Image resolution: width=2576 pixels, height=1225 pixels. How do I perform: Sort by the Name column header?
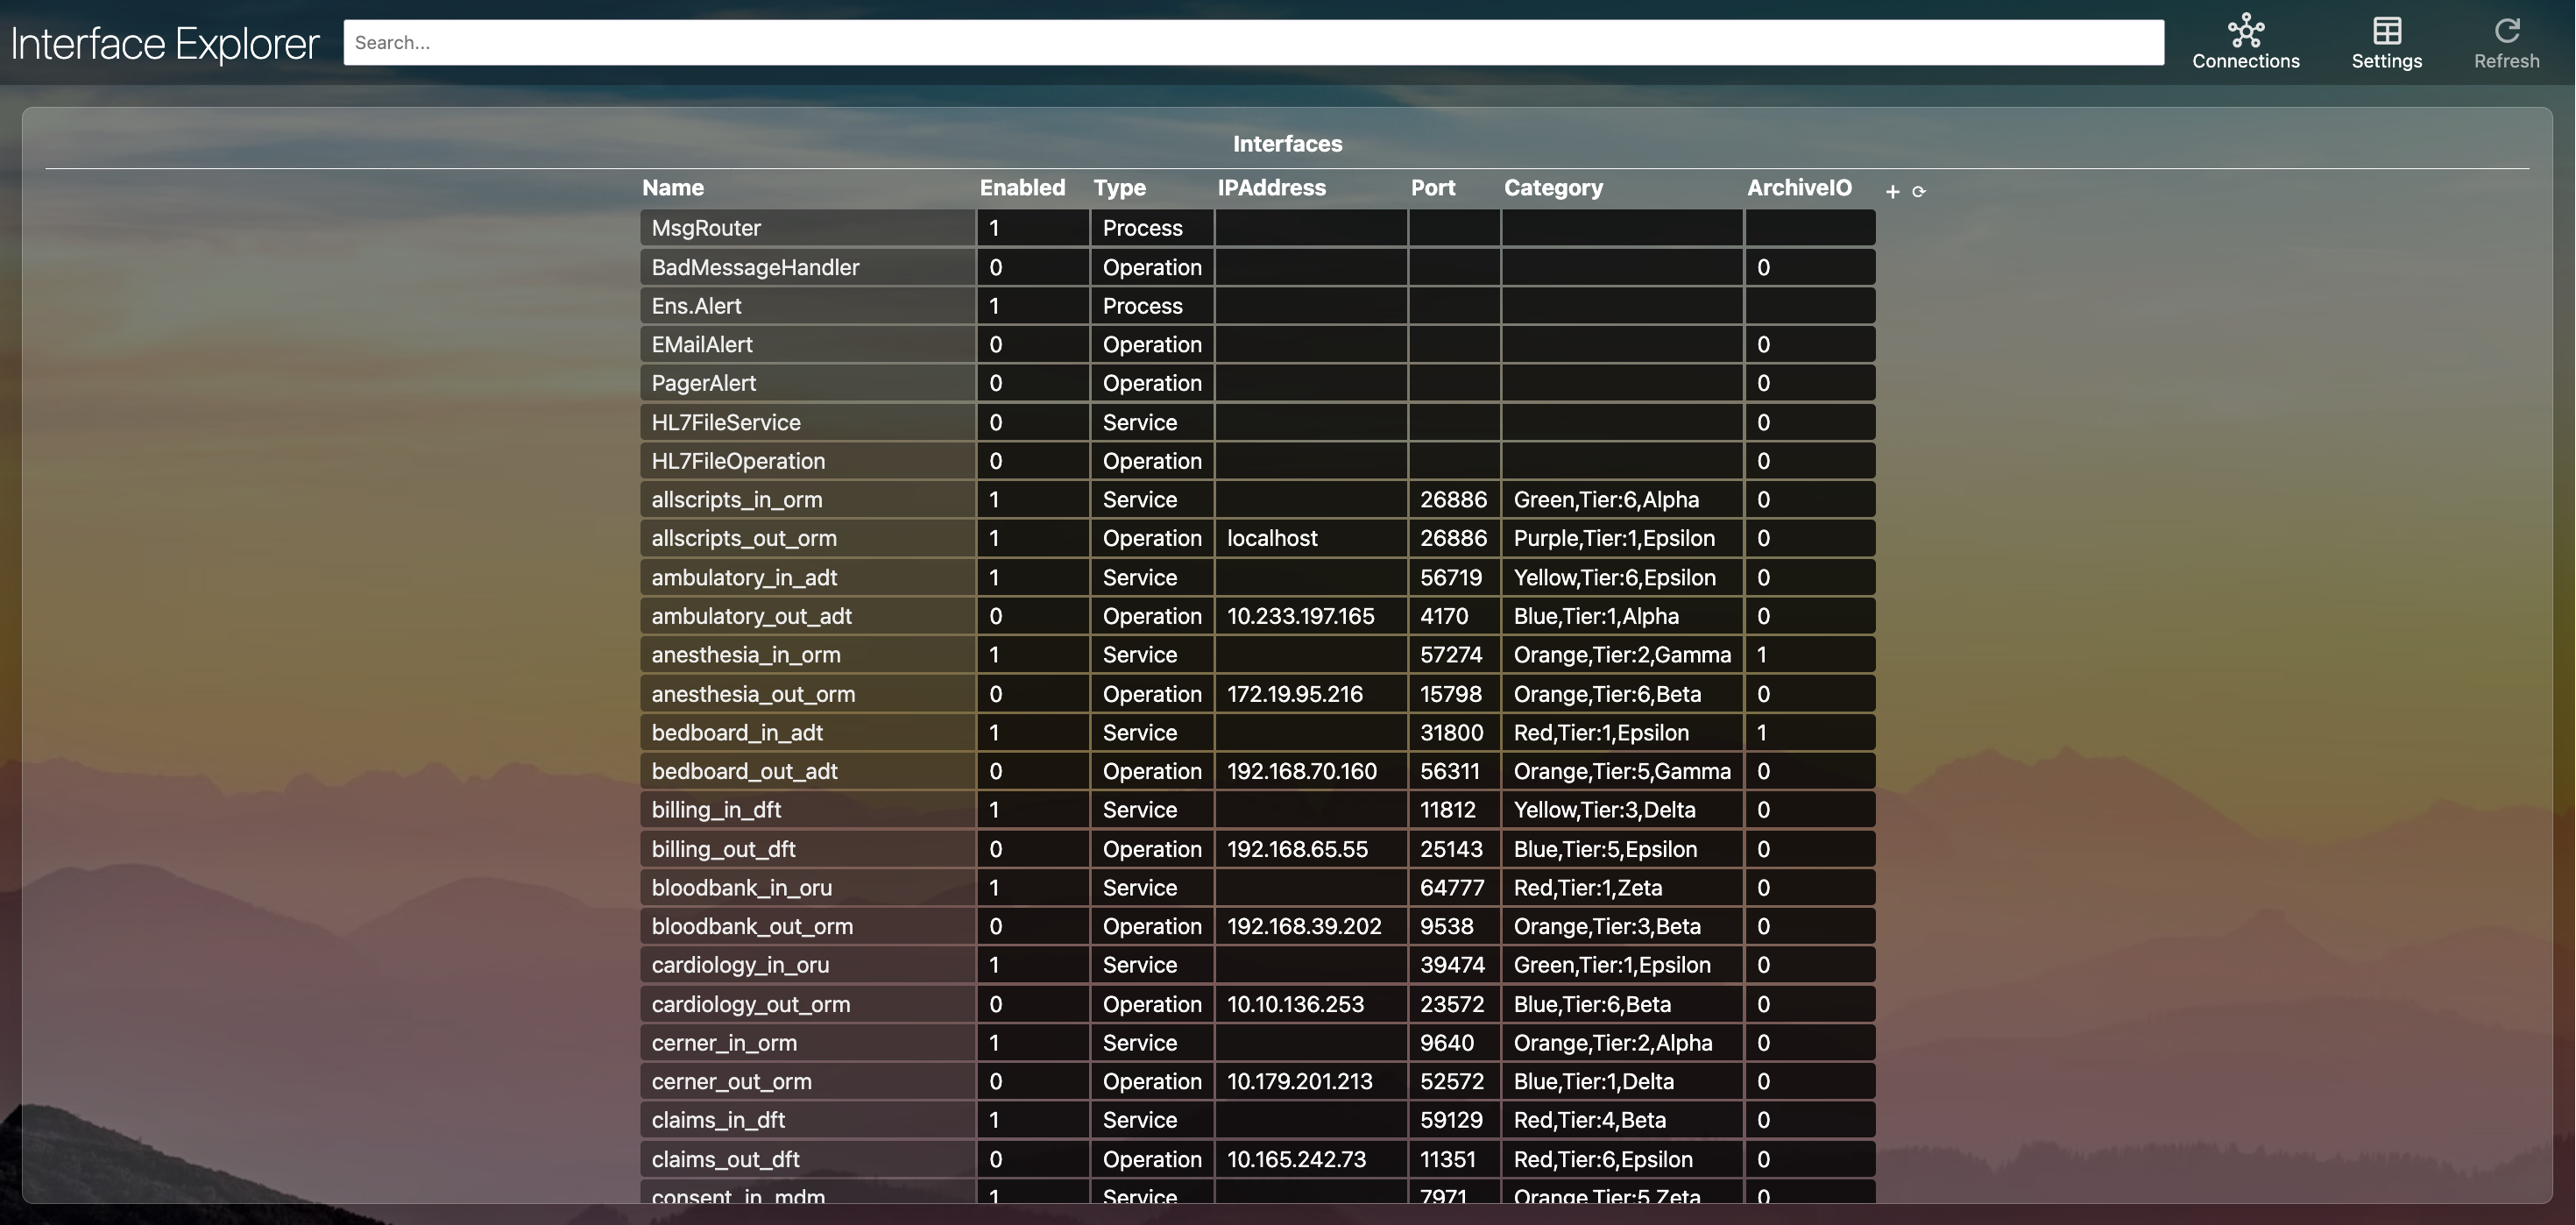pos(673,188)
